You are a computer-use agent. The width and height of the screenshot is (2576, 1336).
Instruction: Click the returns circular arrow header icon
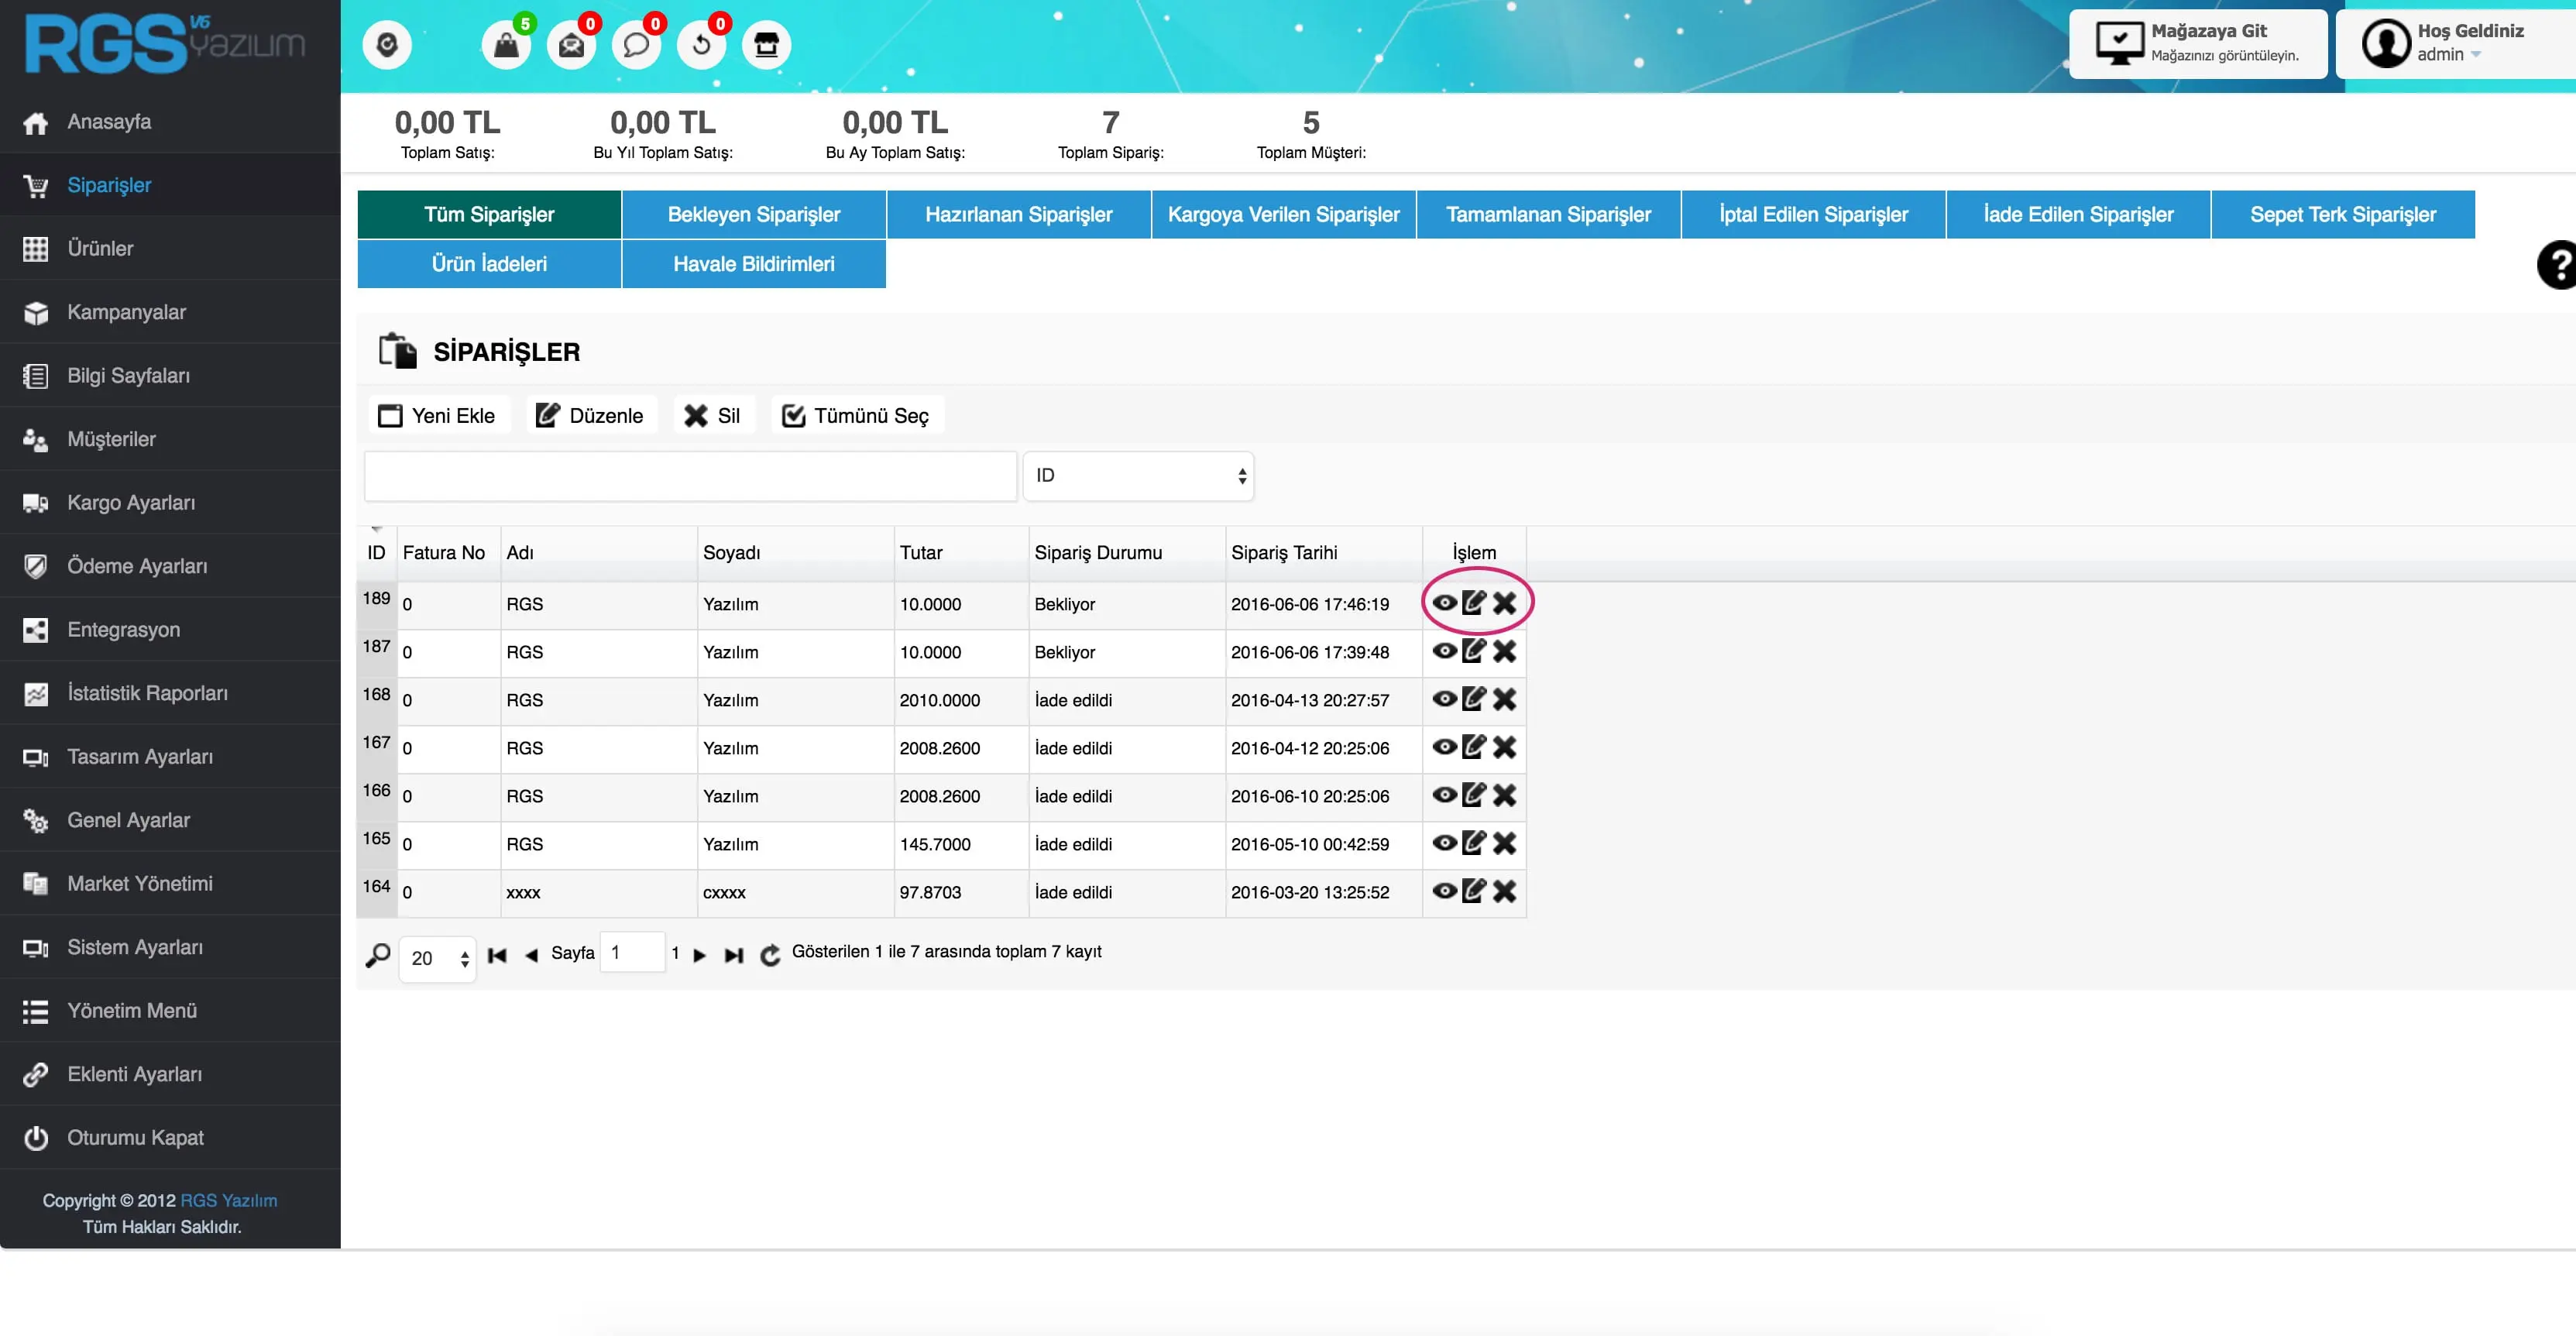pos(701,45)
